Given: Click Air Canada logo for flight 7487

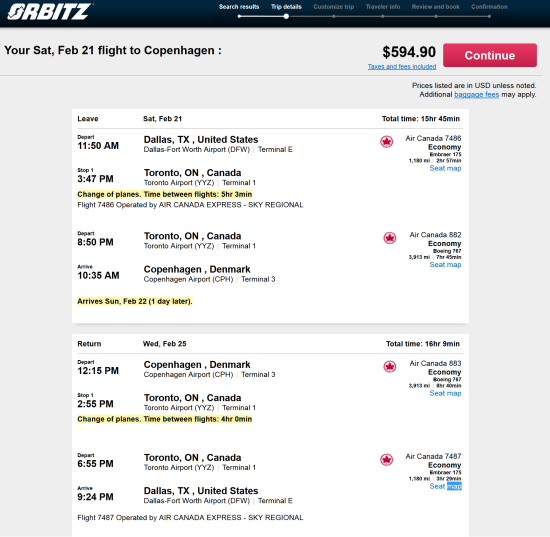Looking at the screenshot, I should [x=387, y=459].
